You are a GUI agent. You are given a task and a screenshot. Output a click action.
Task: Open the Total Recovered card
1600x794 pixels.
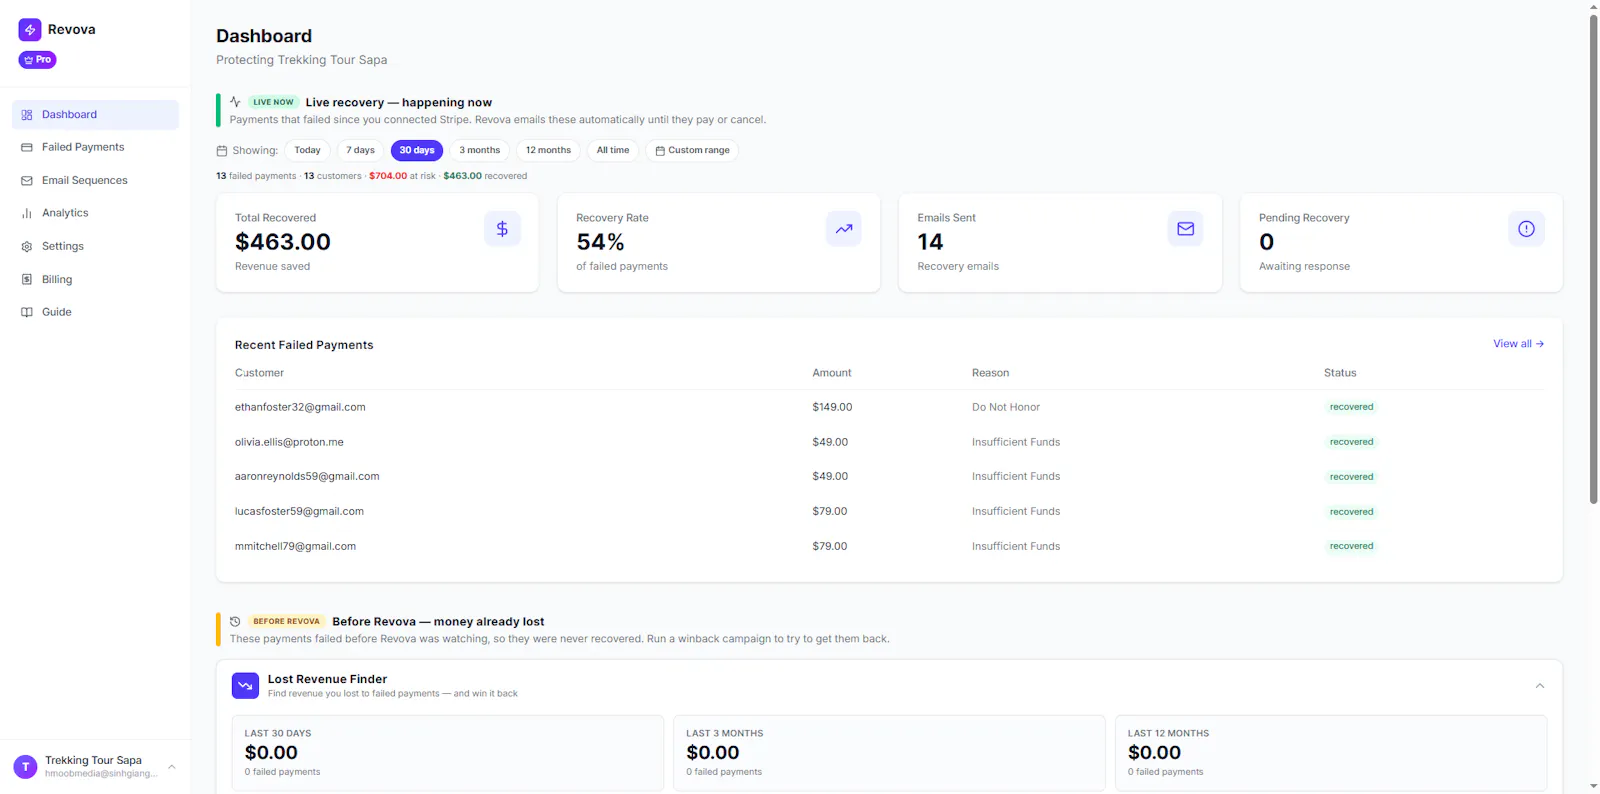click(377, 243)
